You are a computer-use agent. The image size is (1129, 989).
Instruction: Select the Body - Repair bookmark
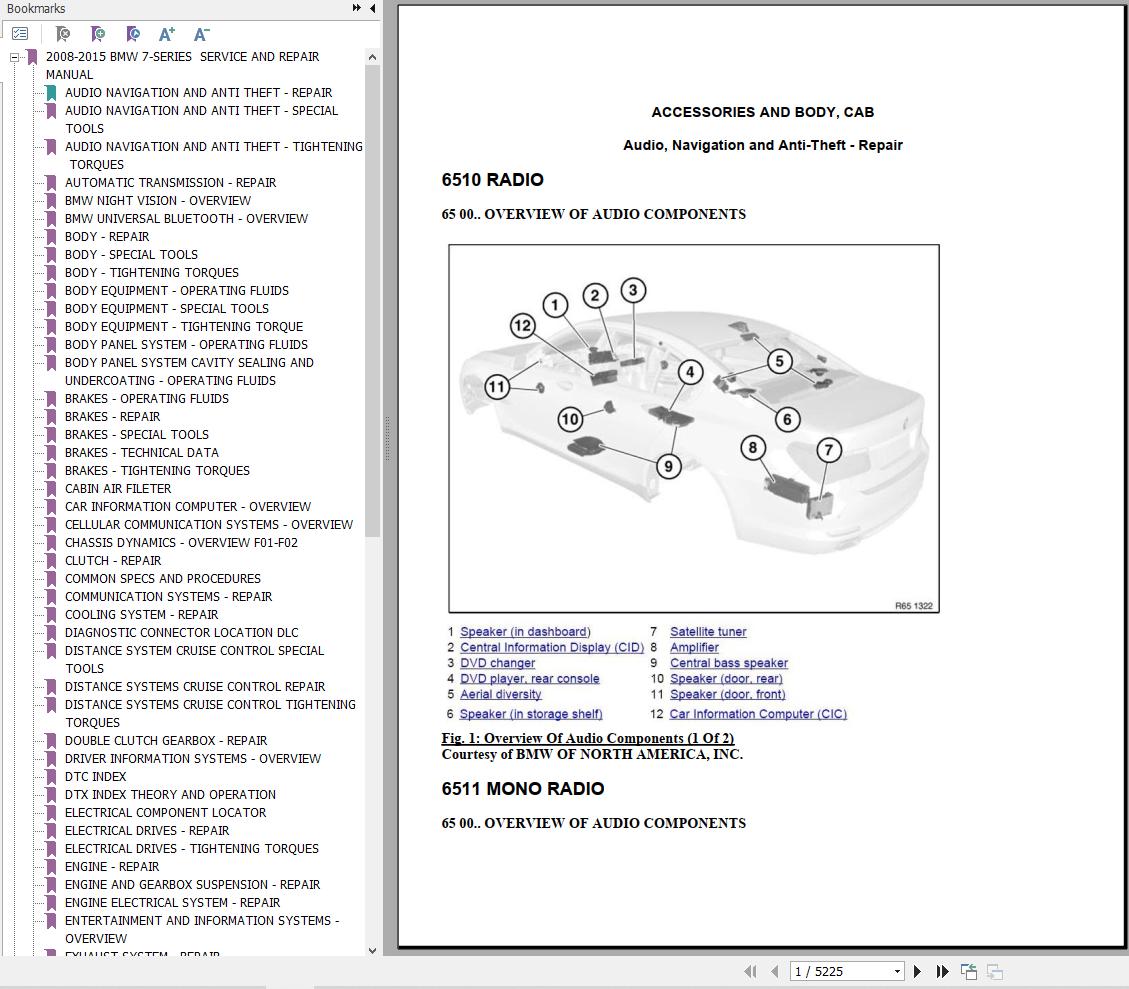click(107, 237)
